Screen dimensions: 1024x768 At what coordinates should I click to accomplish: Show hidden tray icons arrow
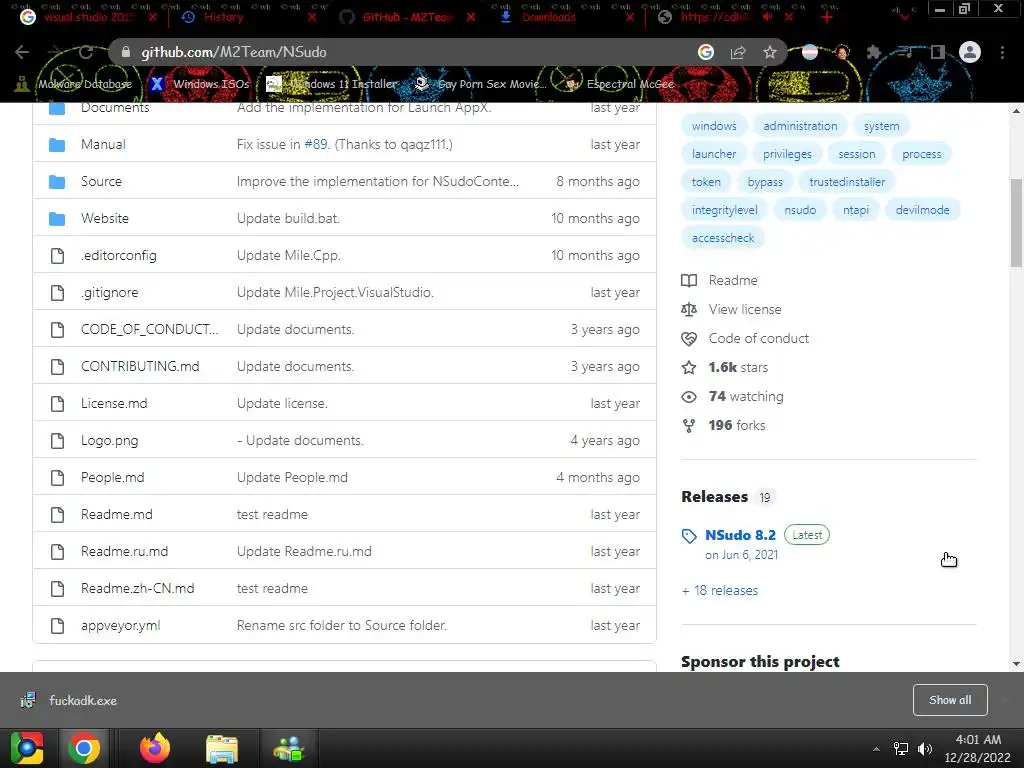click(x=876, y=749)
